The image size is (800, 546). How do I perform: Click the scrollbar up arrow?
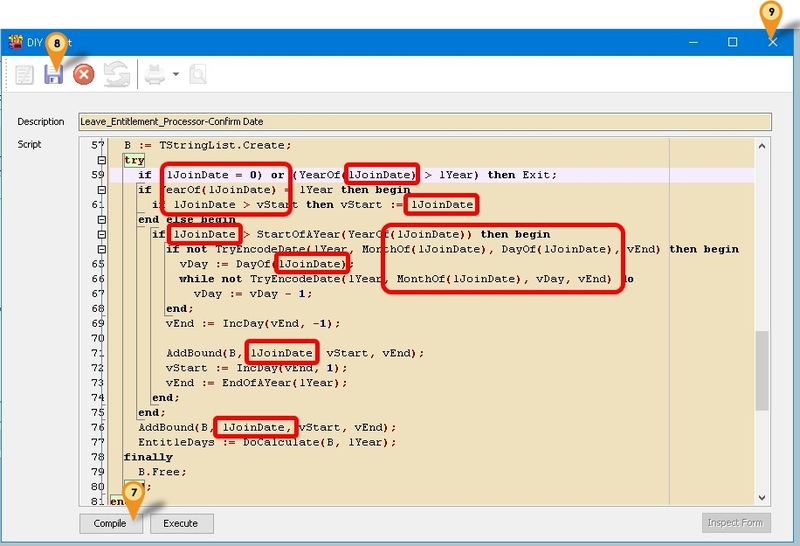[764, 147]
